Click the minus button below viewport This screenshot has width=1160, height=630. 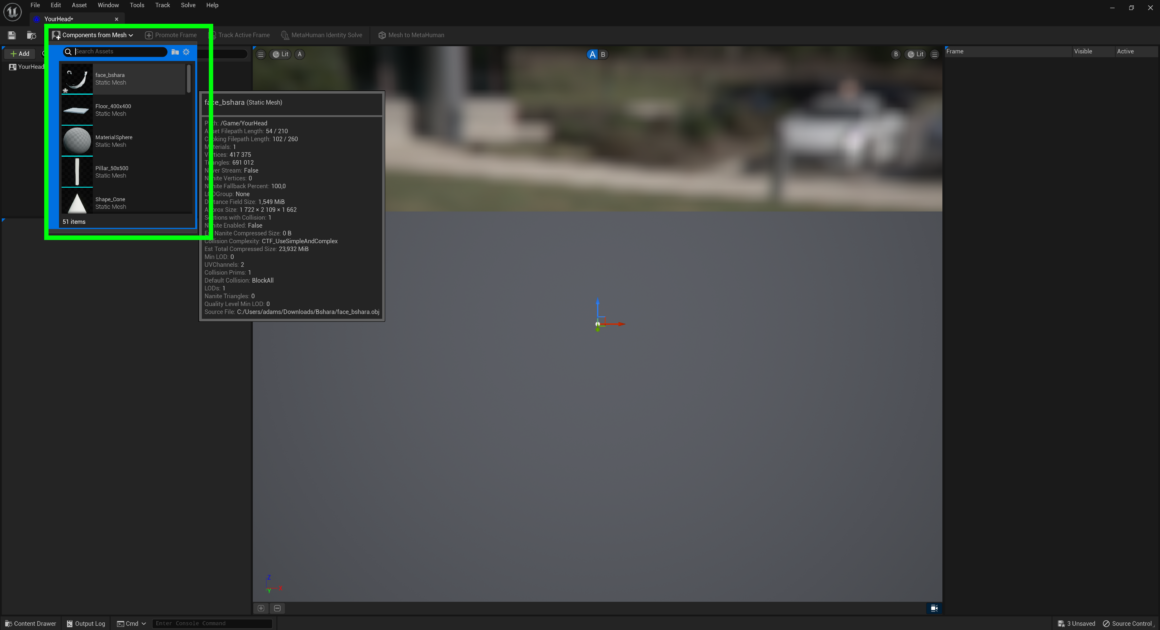277,609
